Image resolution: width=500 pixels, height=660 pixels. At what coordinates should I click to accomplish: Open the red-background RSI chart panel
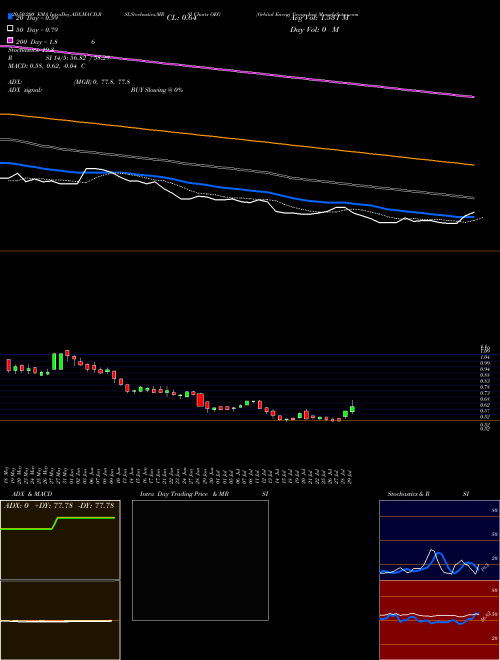[x=439, y=620]
